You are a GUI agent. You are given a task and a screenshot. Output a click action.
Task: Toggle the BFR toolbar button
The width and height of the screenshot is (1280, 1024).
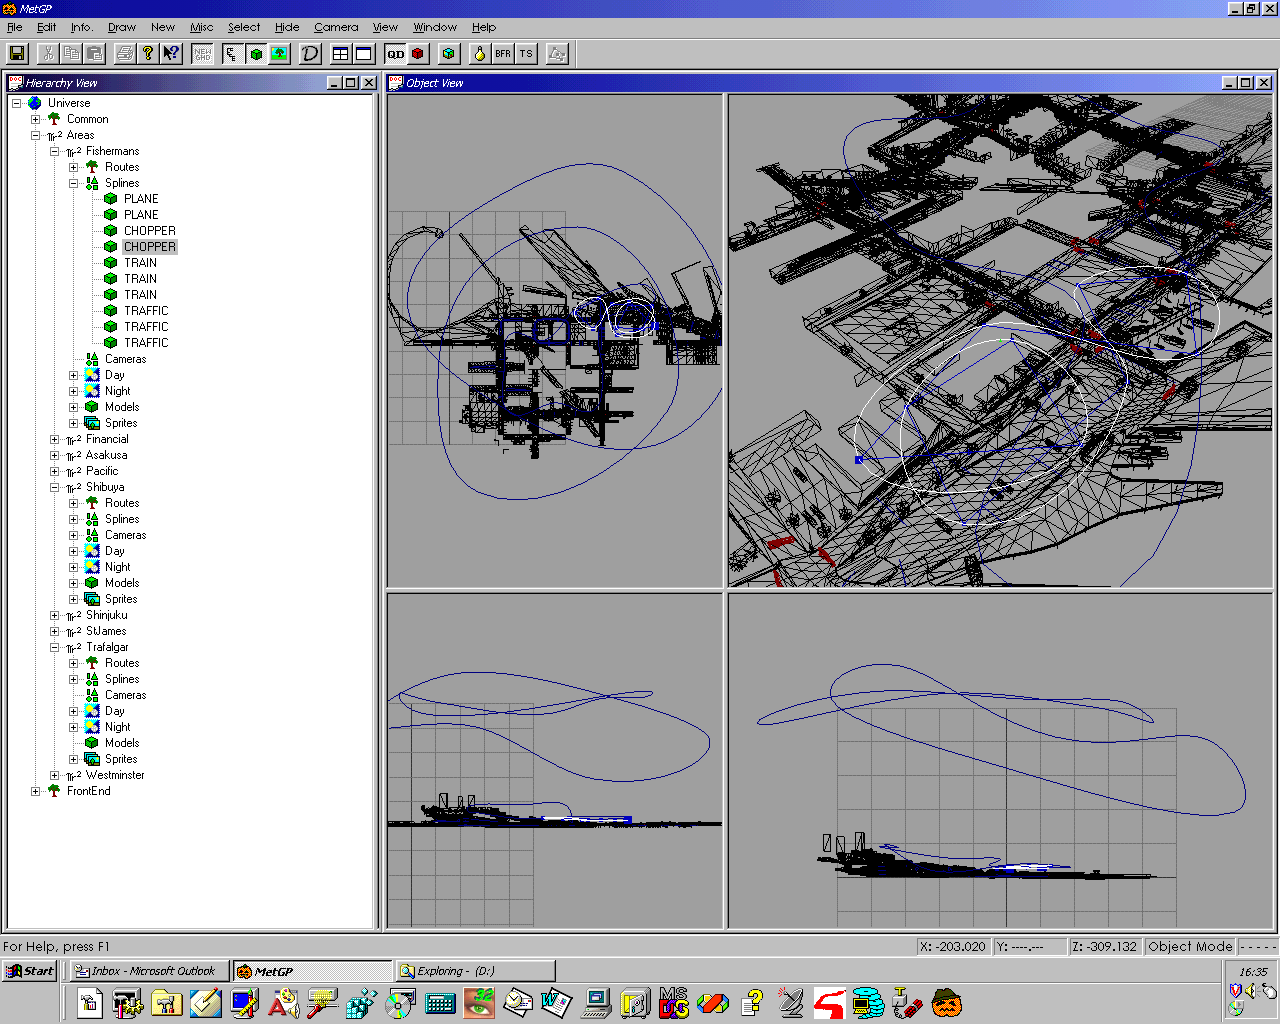[503, 54]
